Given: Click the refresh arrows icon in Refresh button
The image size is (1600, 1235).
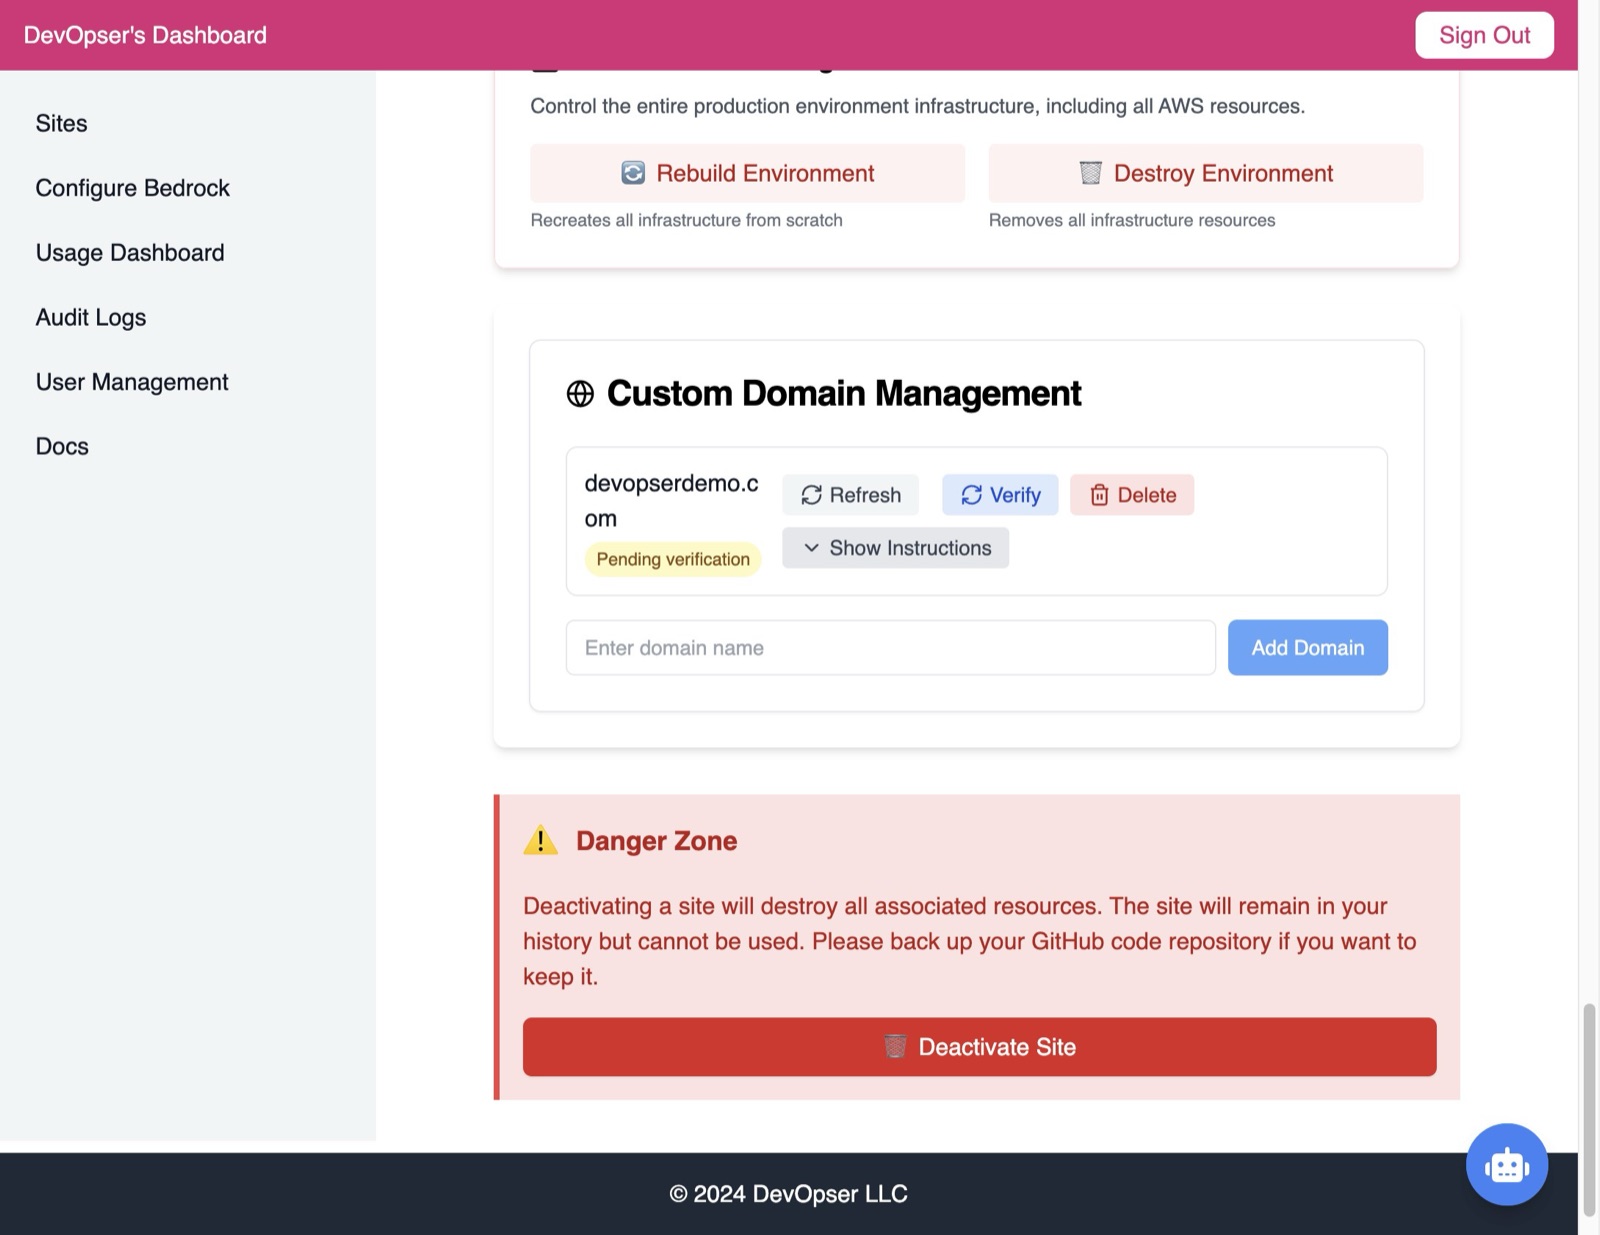Looking at the screenshot, I should tap(811, 495).
